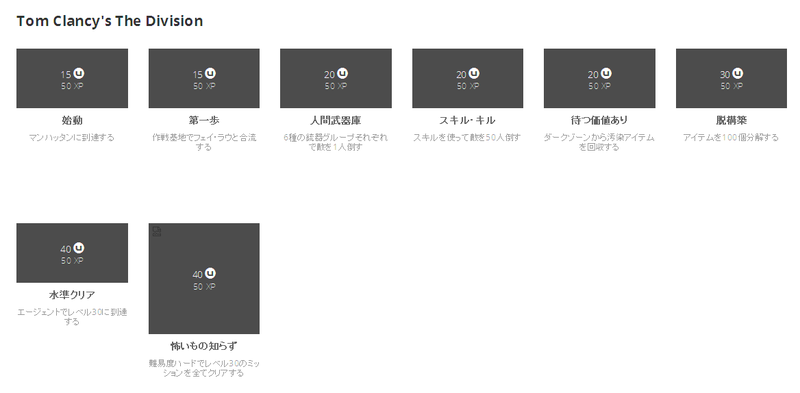Click the Uplay coin icon on スキル・キル card

coord(474,73)
